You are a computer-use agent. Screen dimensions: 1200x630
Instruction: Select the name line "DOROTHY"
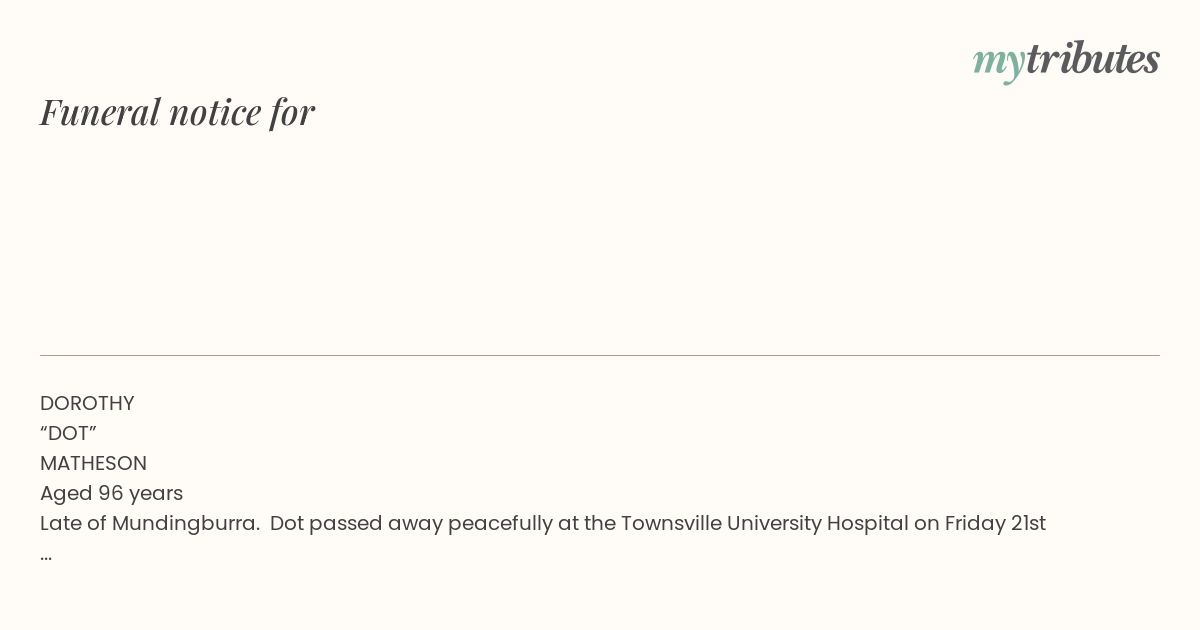[x=87, y=403]
